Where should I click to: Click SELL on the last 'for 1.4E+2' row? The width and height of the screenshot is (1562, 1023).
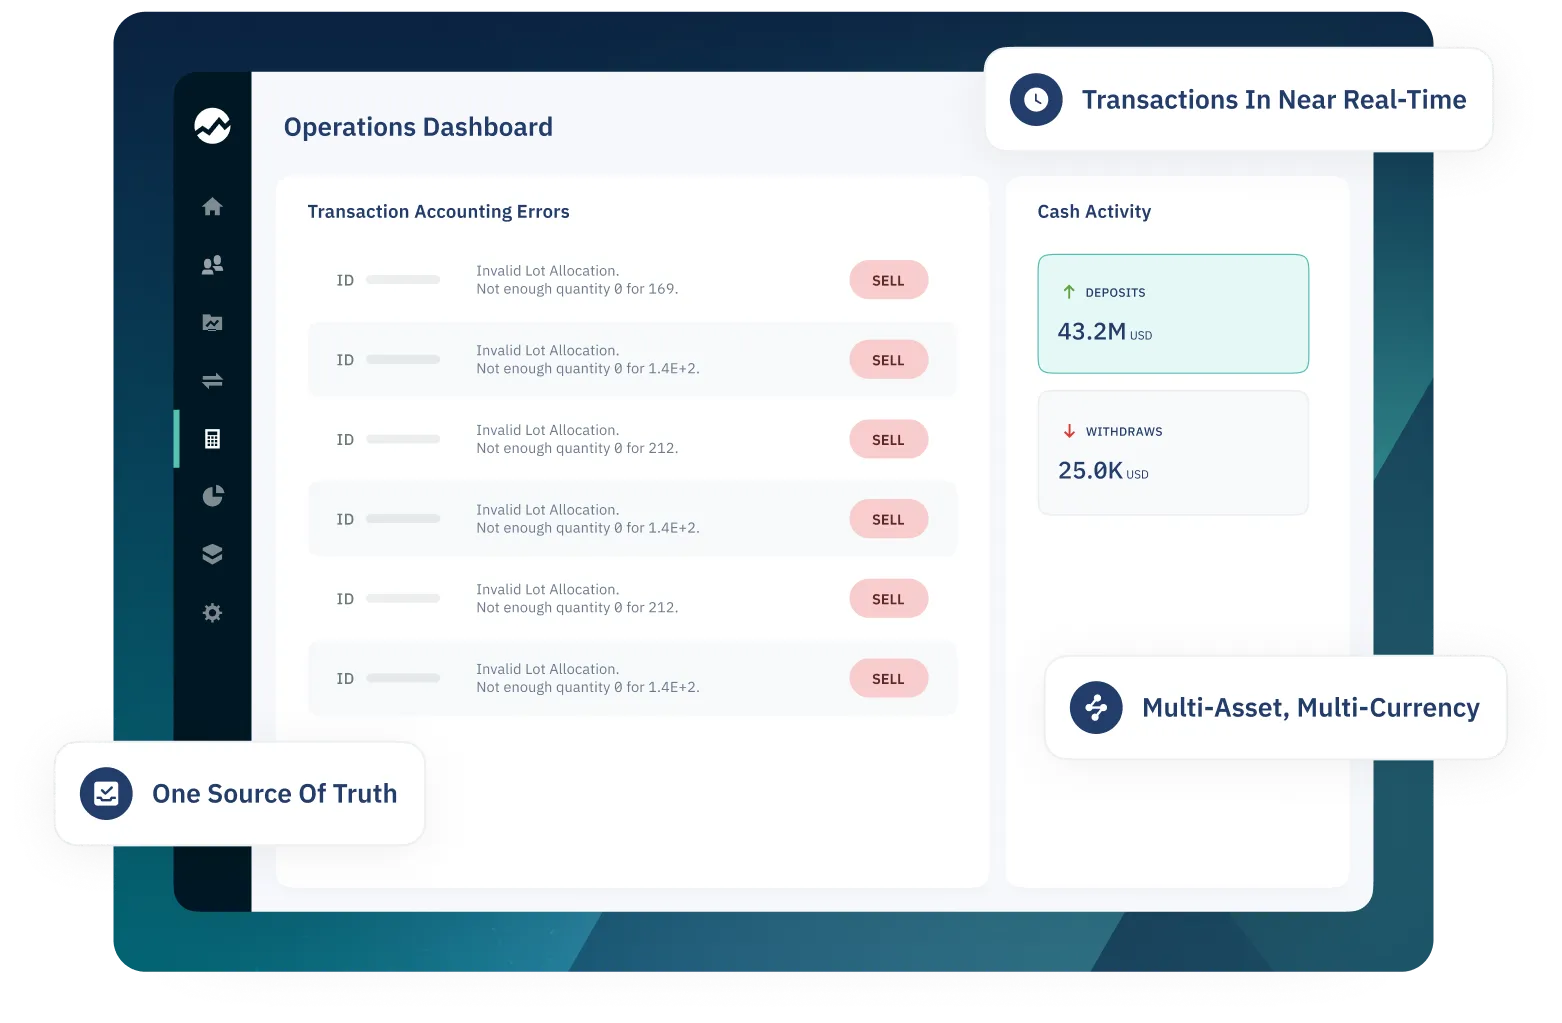tap(889, 678)
